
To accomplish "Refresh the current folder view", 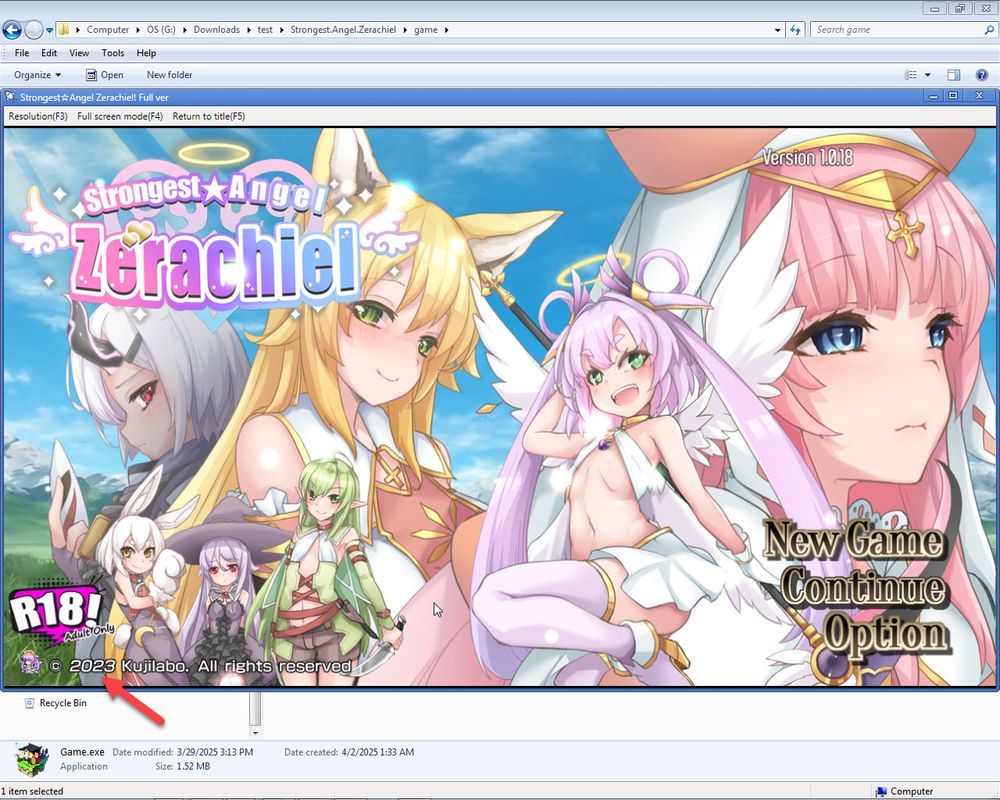I will tap(795, 30).
